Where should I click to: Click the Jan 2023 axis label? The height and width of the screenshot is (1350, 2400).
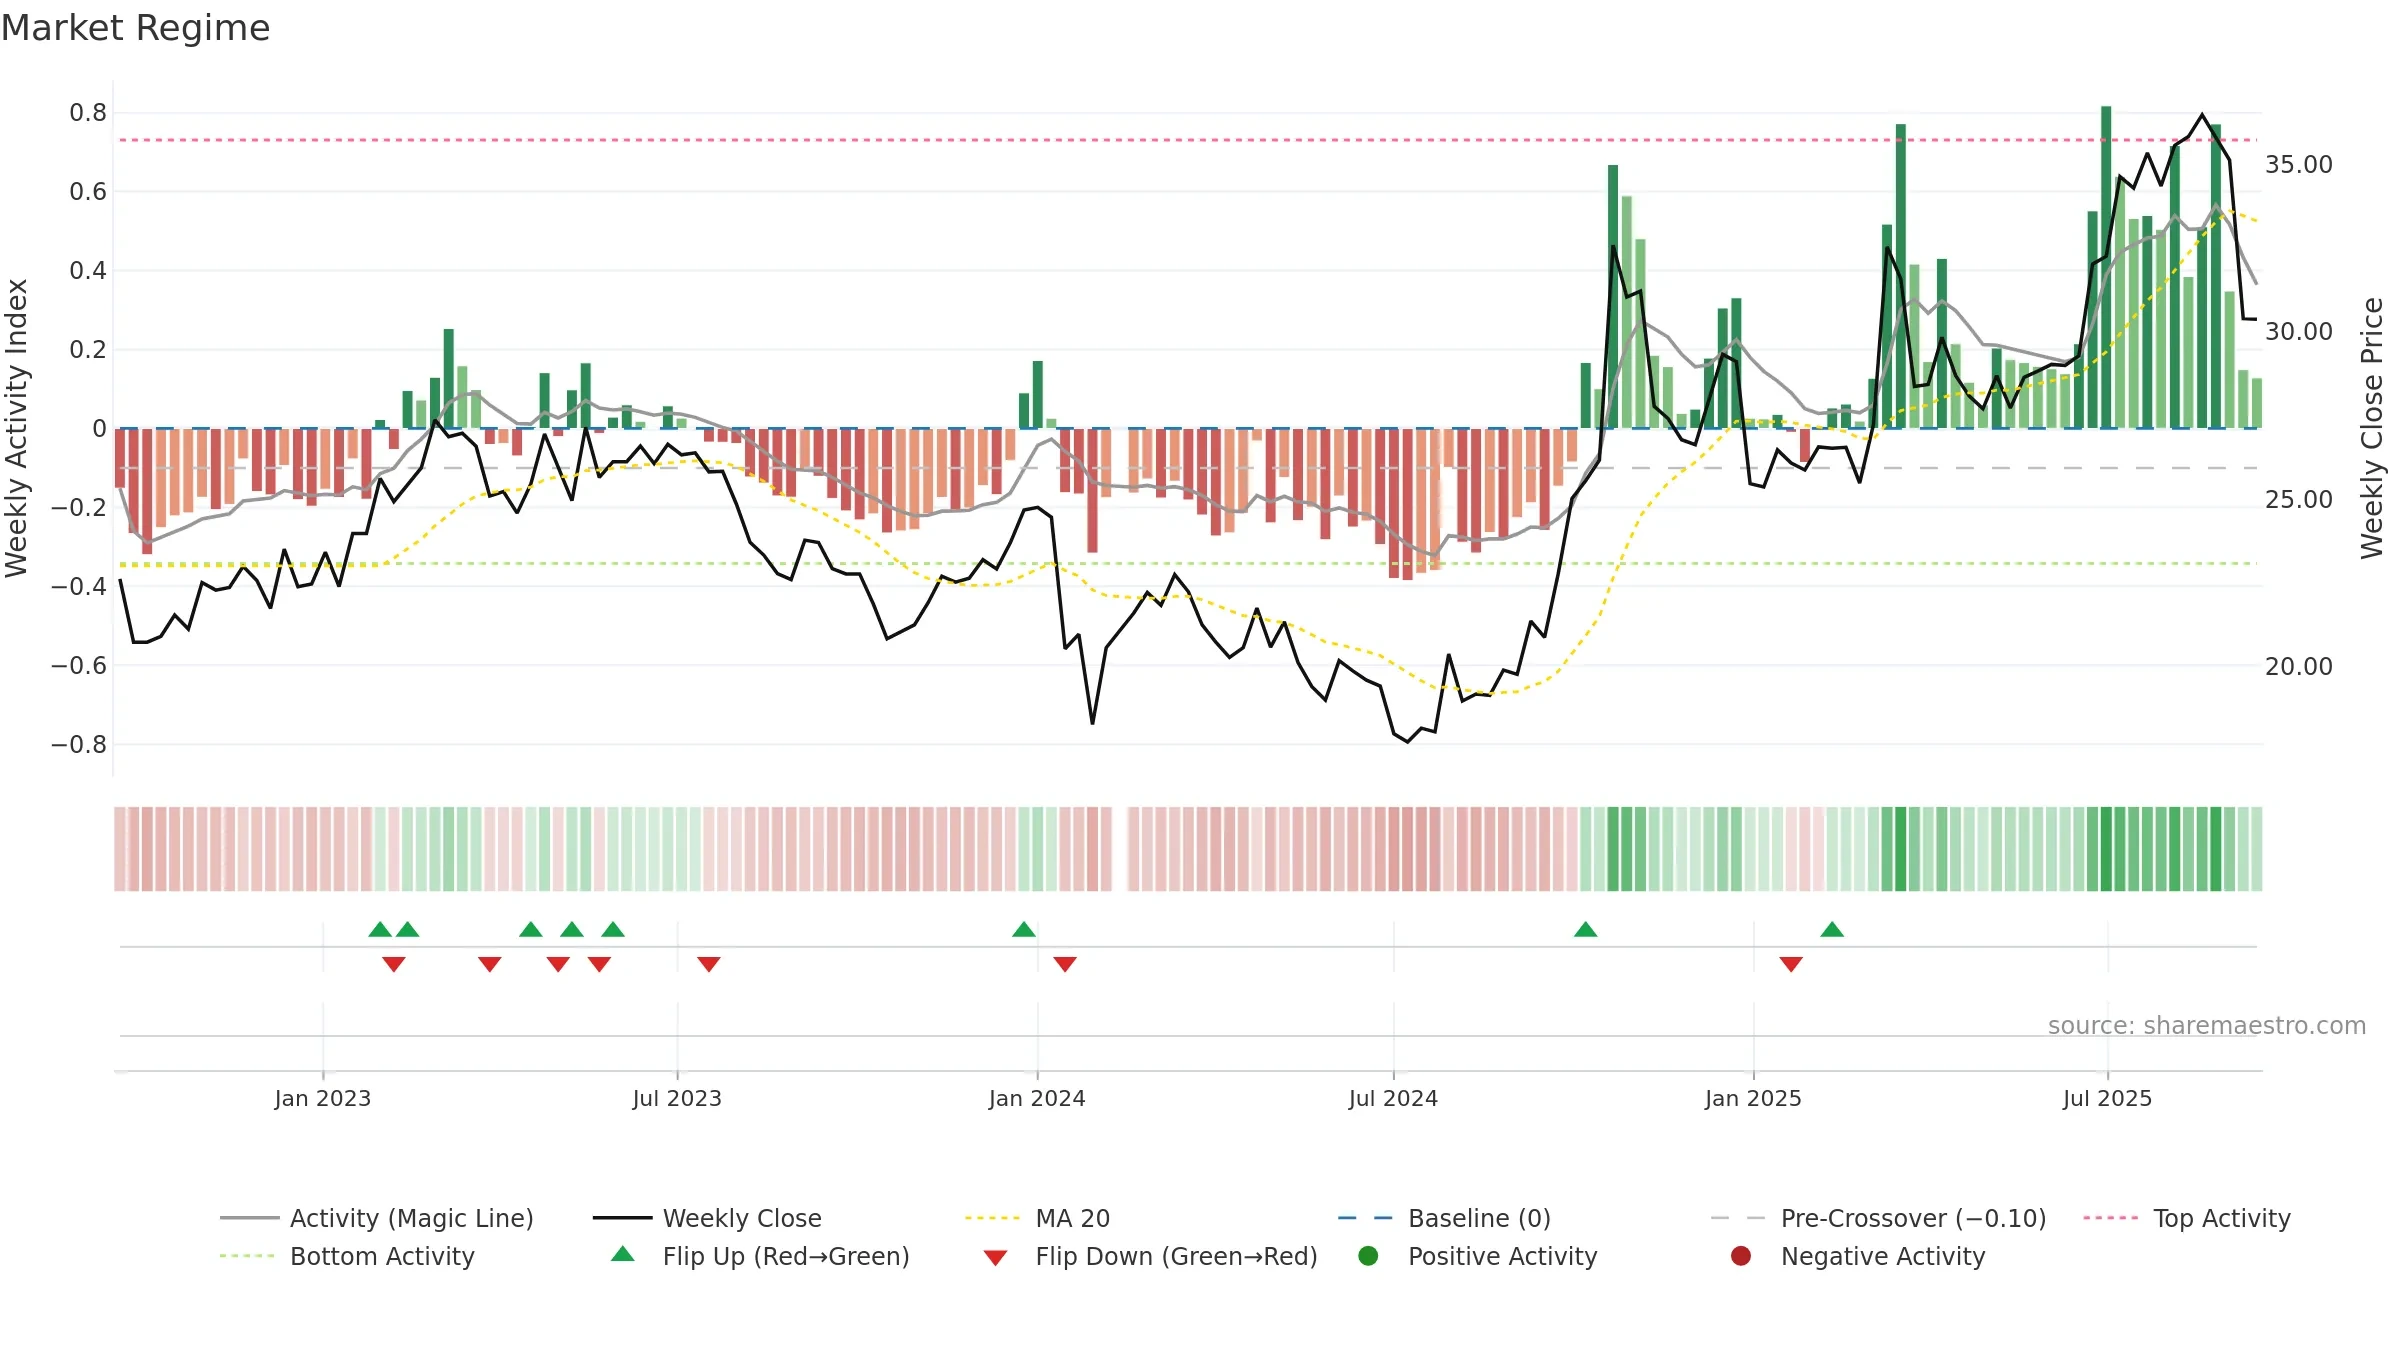pyautogui.click(x=323, y=1098)
